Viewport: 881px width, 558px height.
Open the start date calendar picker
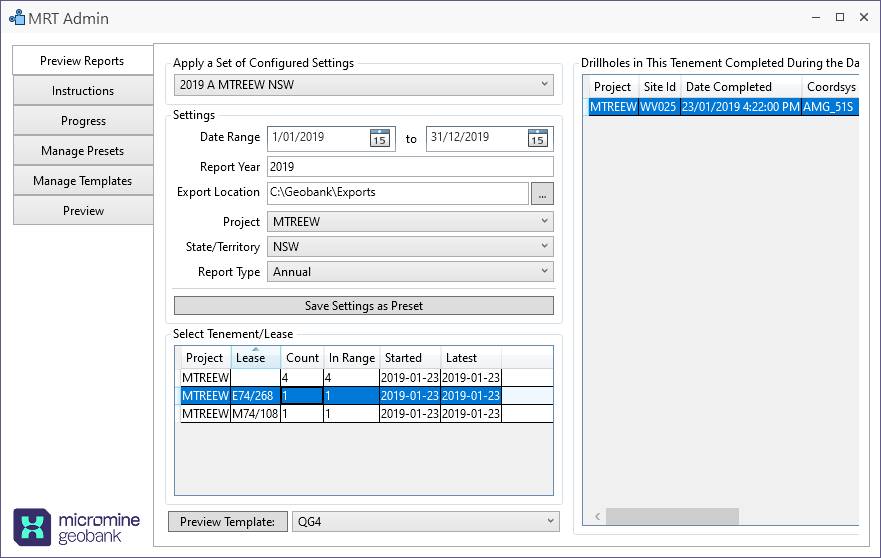tap(379, 139)
